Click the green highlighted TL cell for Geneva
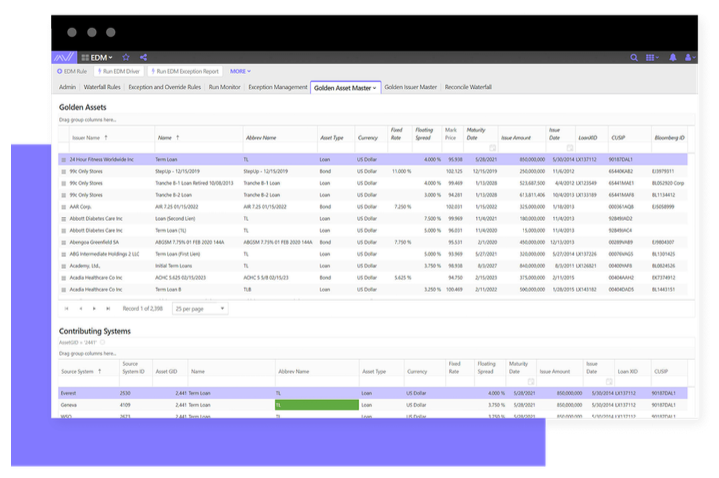Image resolution: width=719 pixels, height=478 pixels. pyautogui.click(x=315, y=405)
